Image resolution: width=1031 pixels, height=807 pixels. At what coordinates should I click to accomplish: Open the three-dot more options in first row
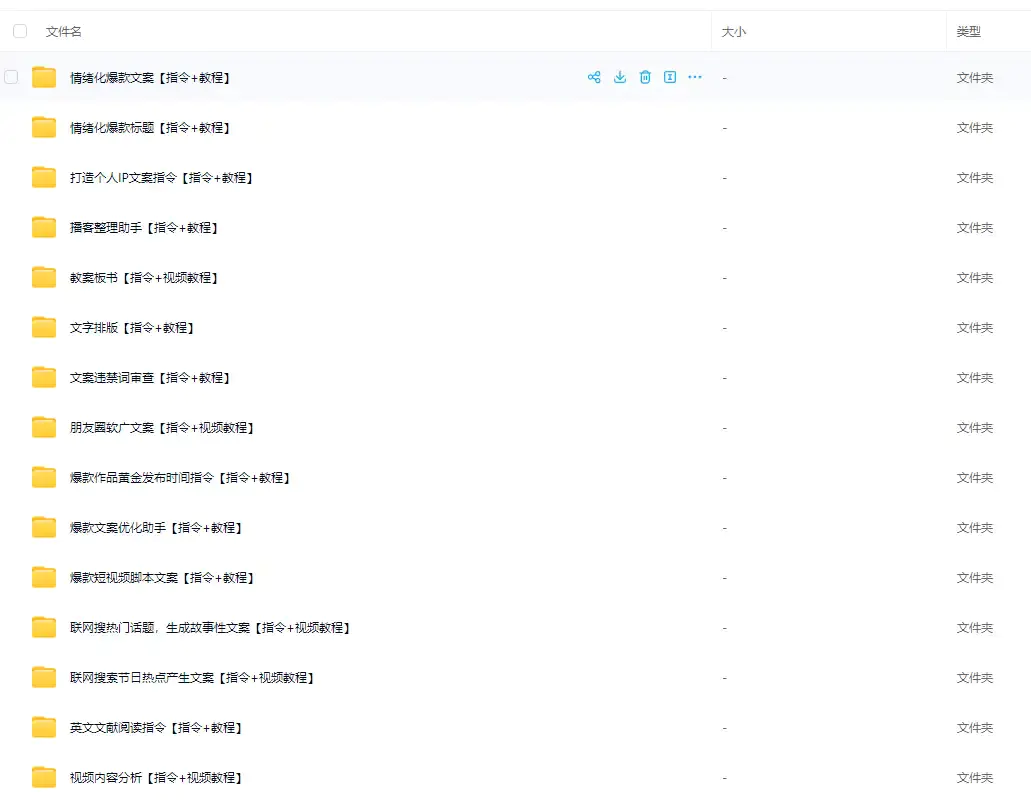(x=695, y=77)
